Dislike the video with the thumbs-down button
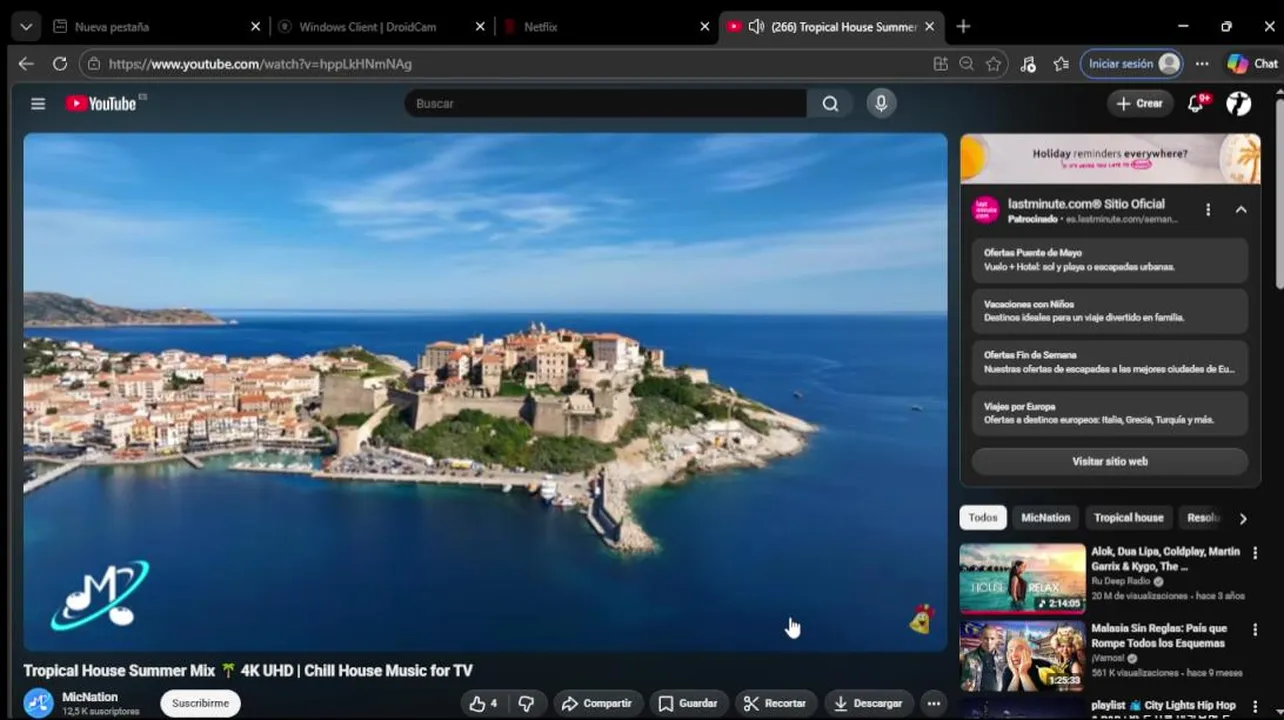The image size is (1284, 720). point(526,703)
